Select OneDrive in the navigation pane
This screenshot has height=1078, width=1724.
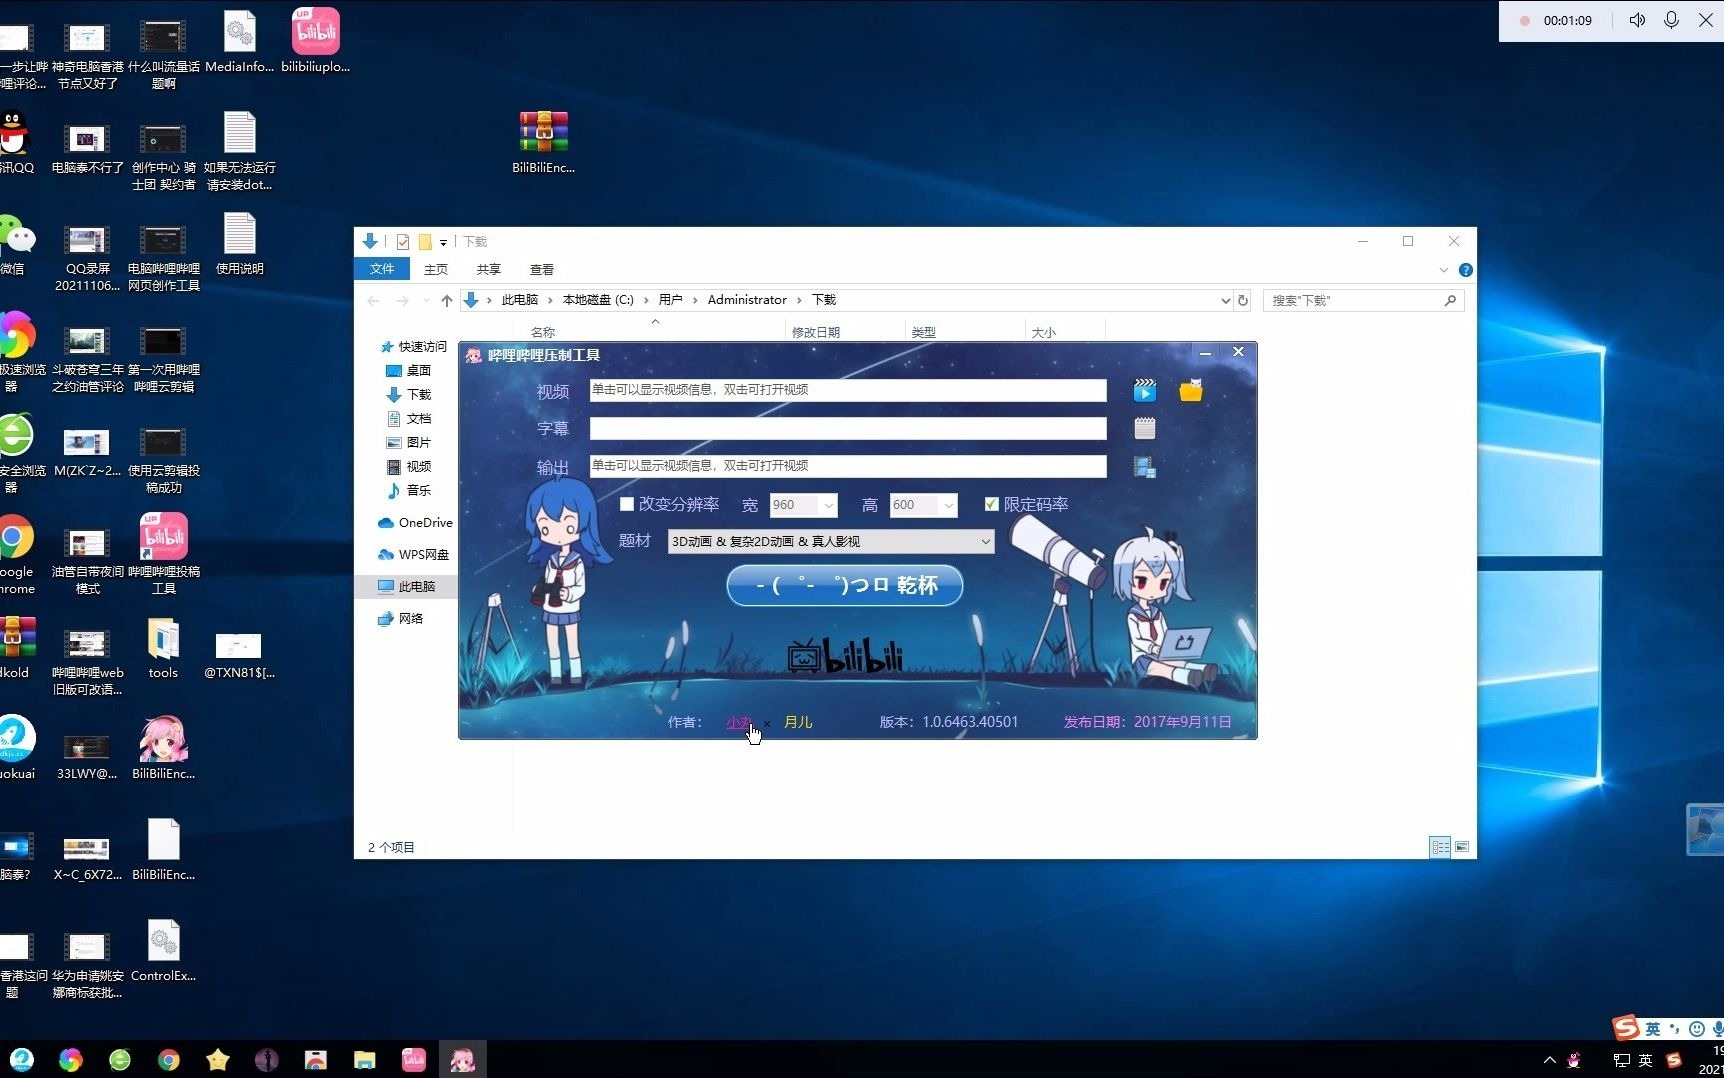pos(415,523)
